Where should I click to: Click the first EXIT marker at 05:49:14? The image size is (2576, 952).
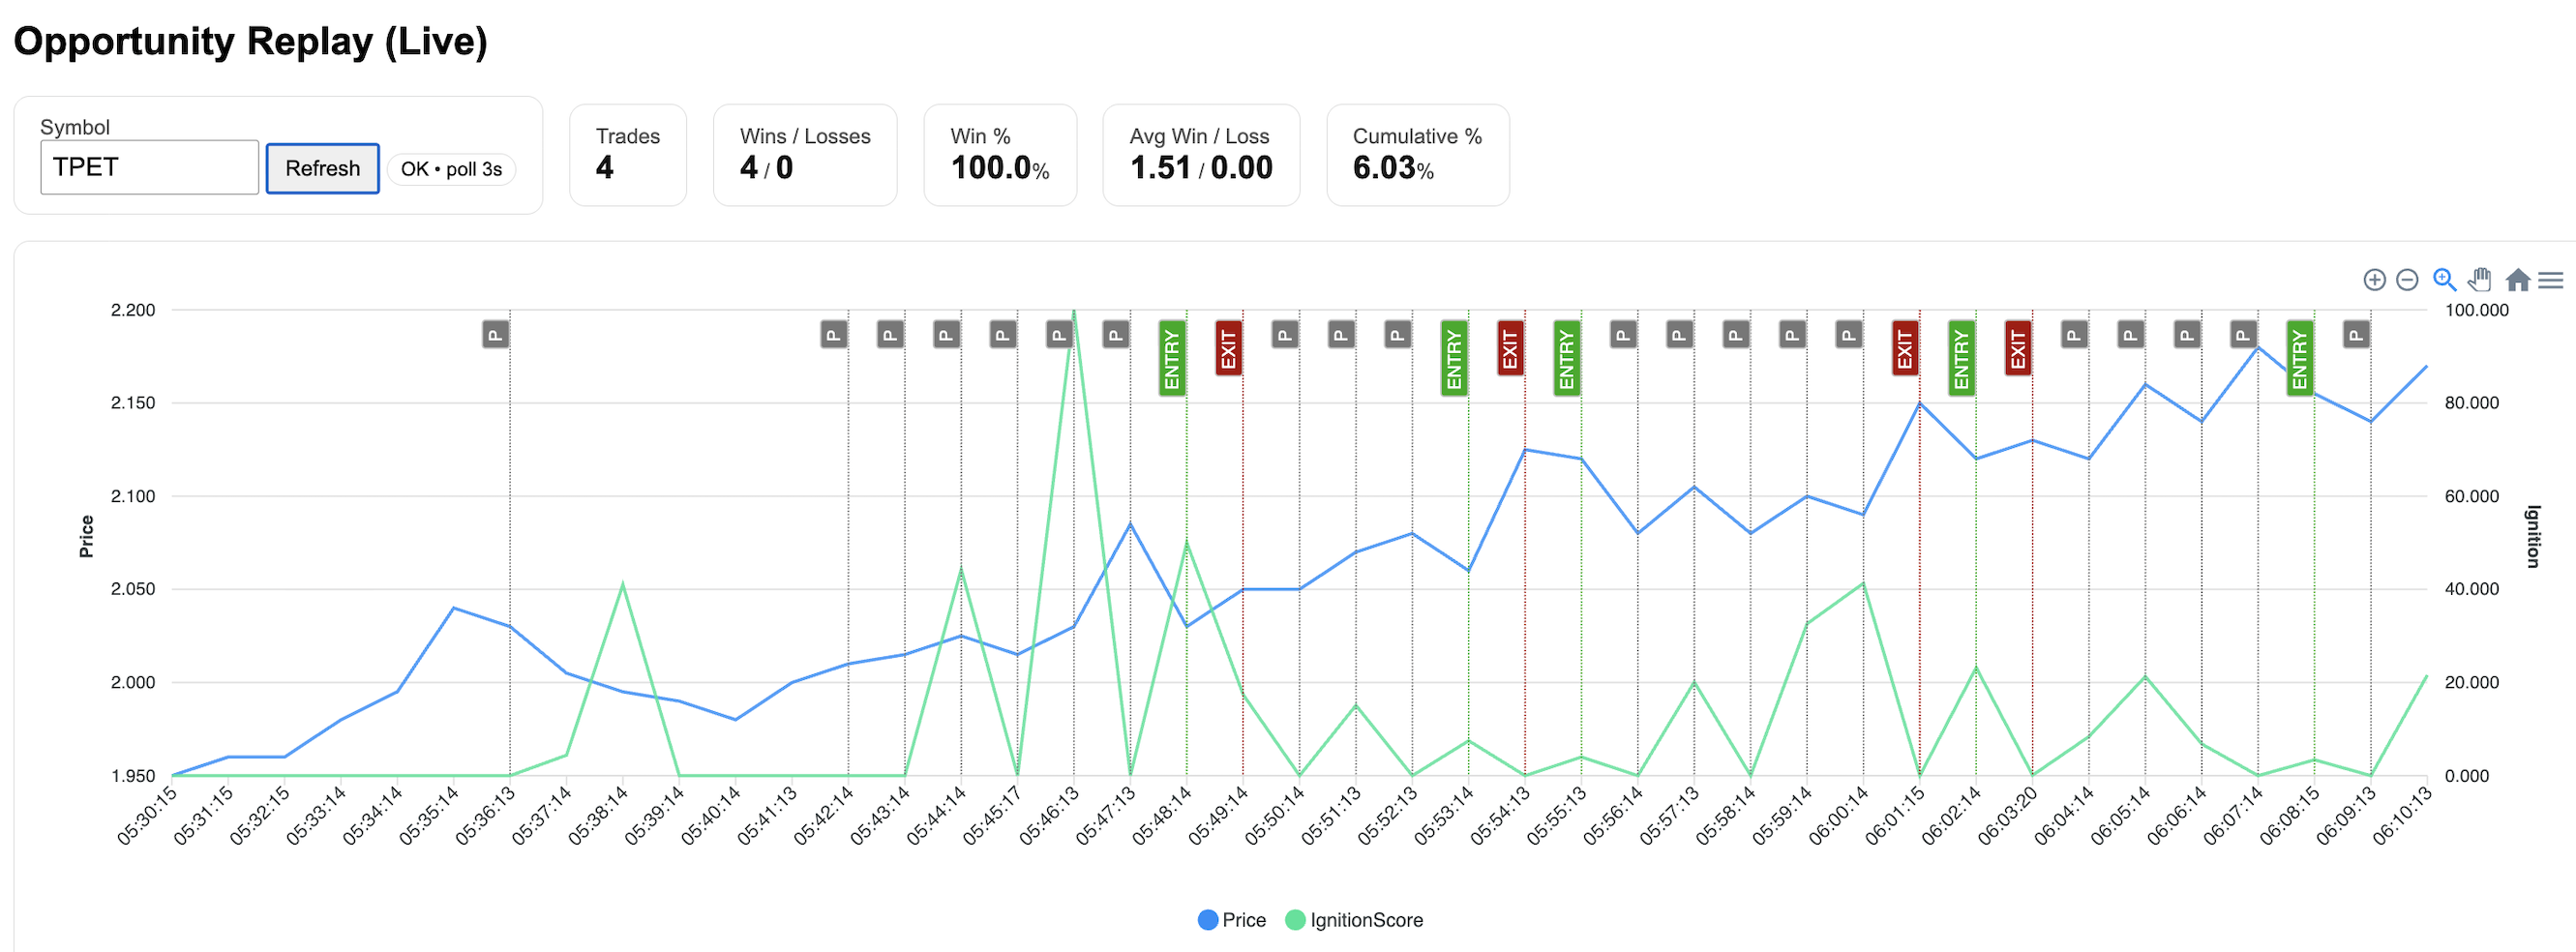(x=1229, y=347)
